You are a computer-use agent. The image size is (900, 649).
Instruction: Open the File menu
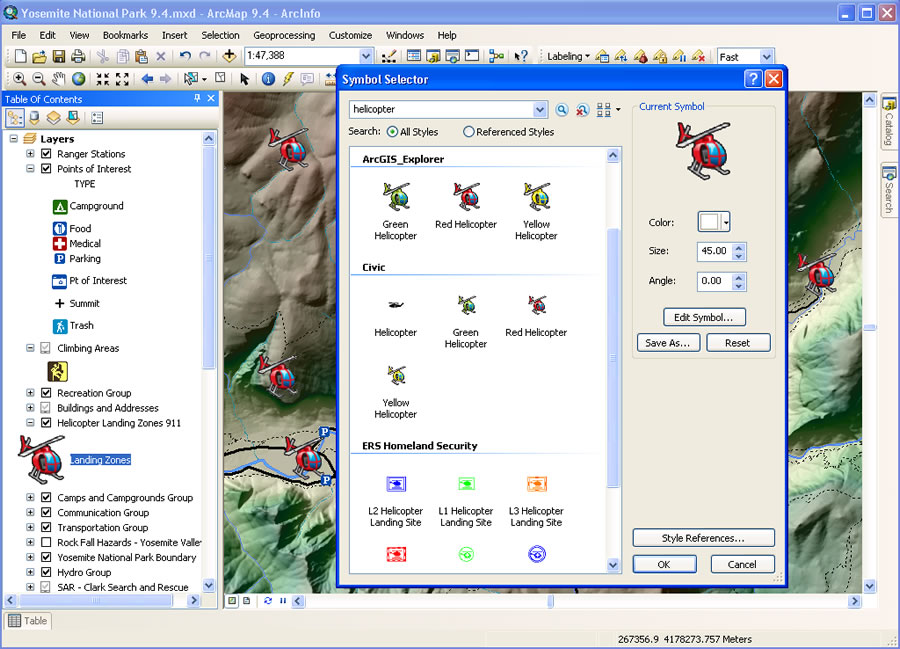pyautogui.click(x=19, y=35)
